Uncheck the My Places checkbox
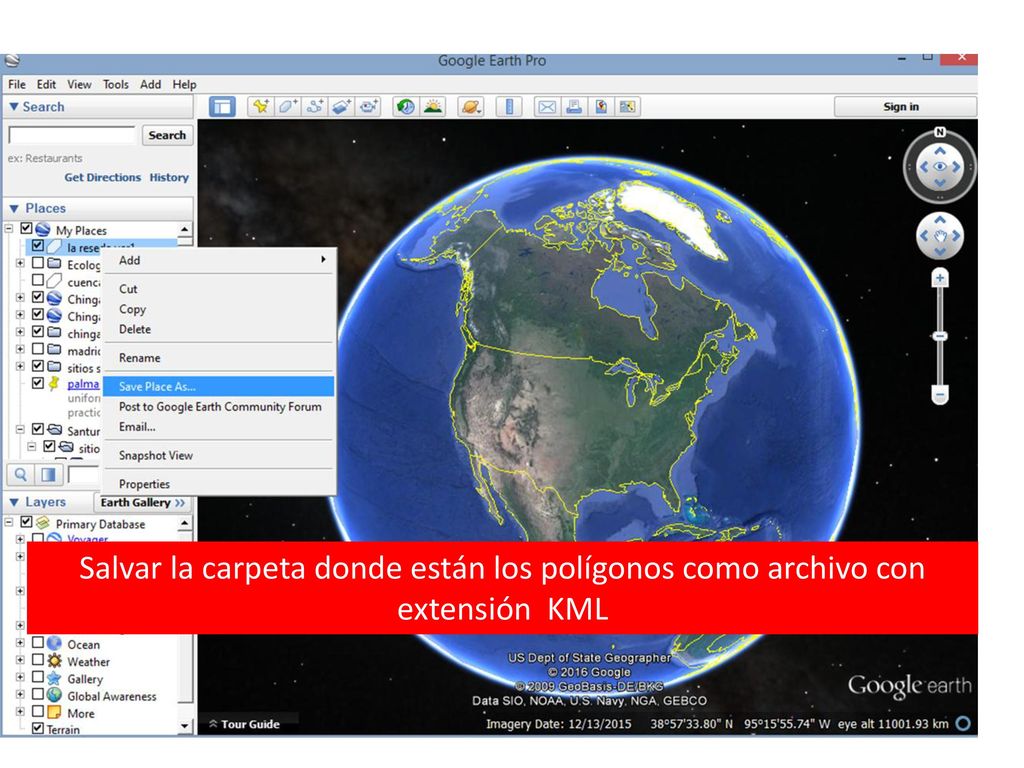This screenshot has width=1024, height=768. 27,229
